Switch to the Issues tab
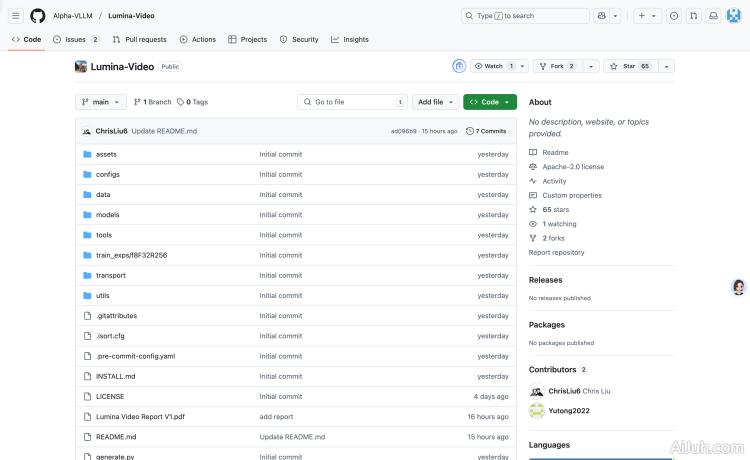This screenshot has width=750, height=460. click(75, 39)
